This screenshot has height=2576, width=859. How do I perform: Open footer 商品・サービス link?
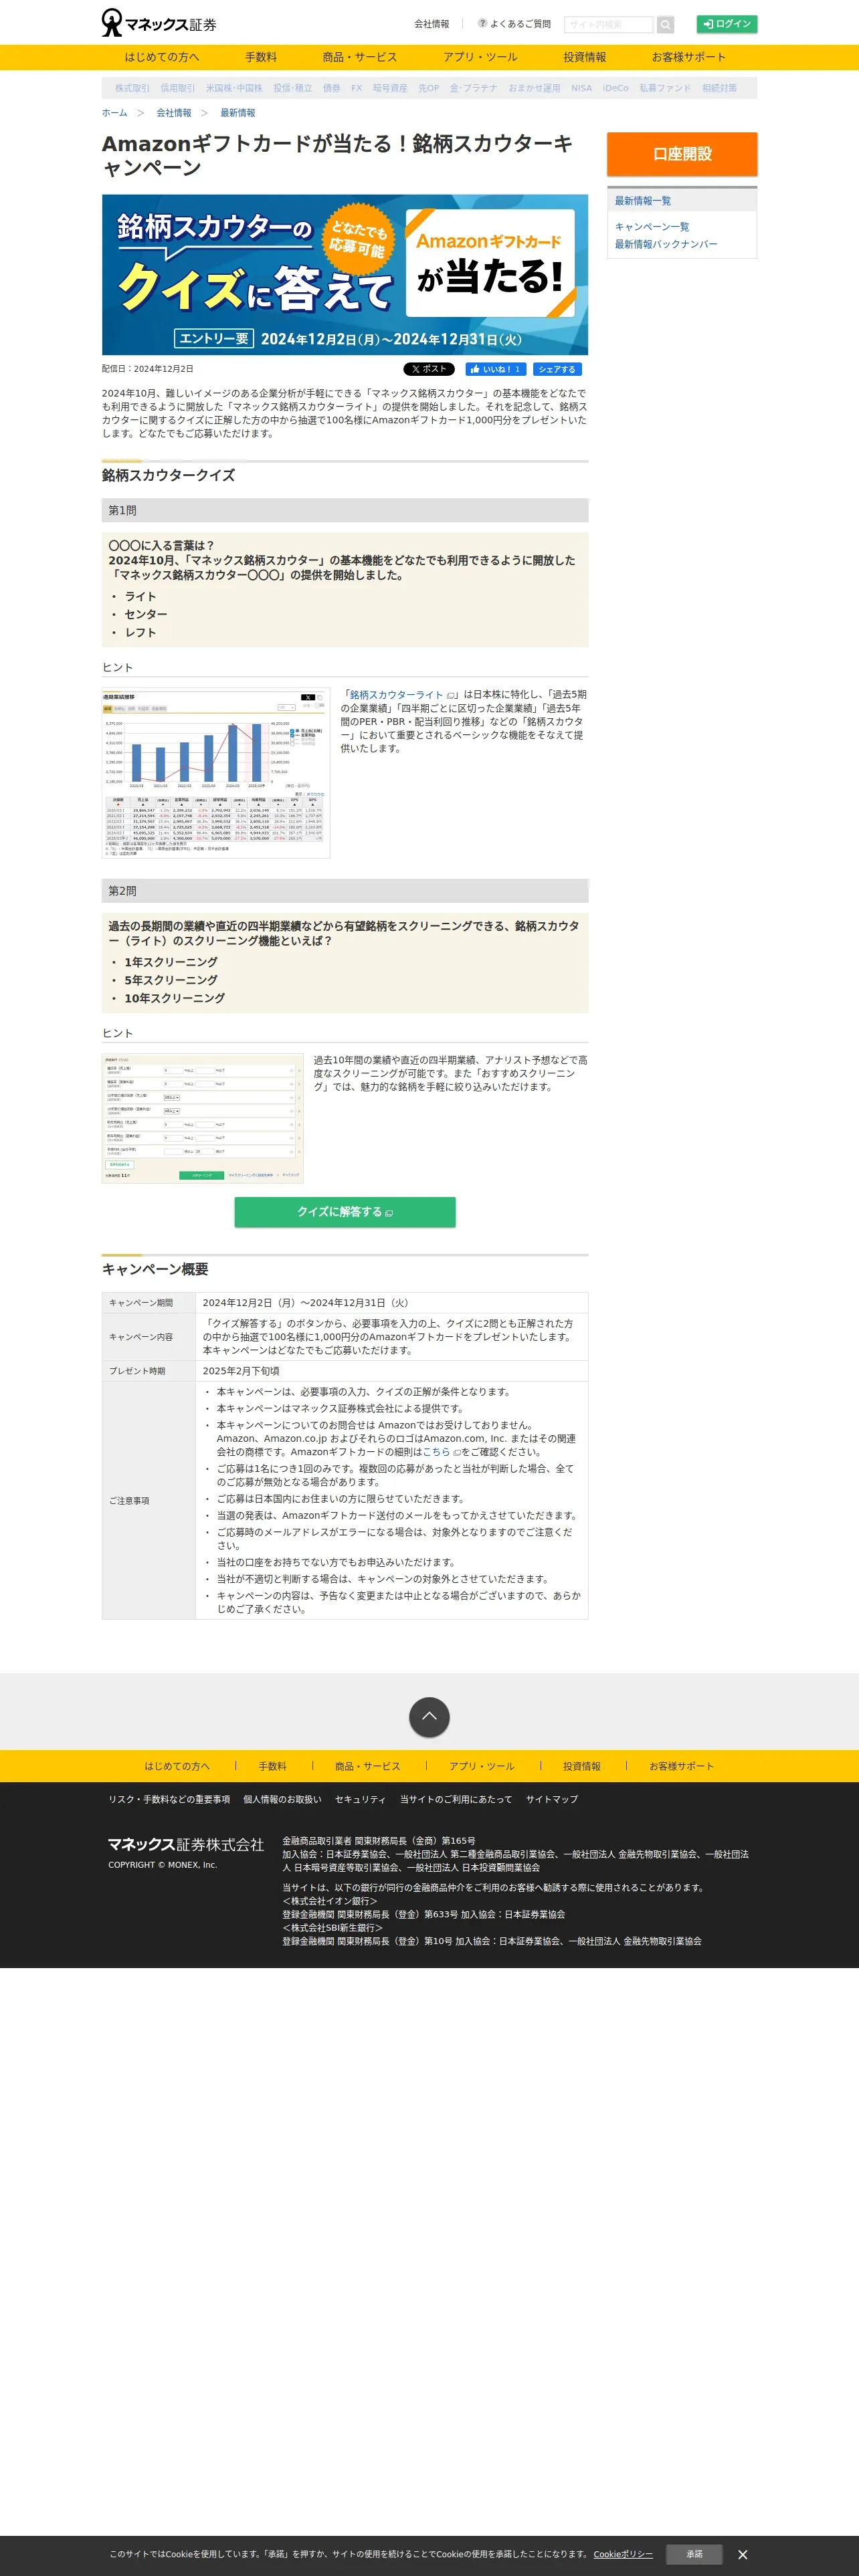(368, 1766)
